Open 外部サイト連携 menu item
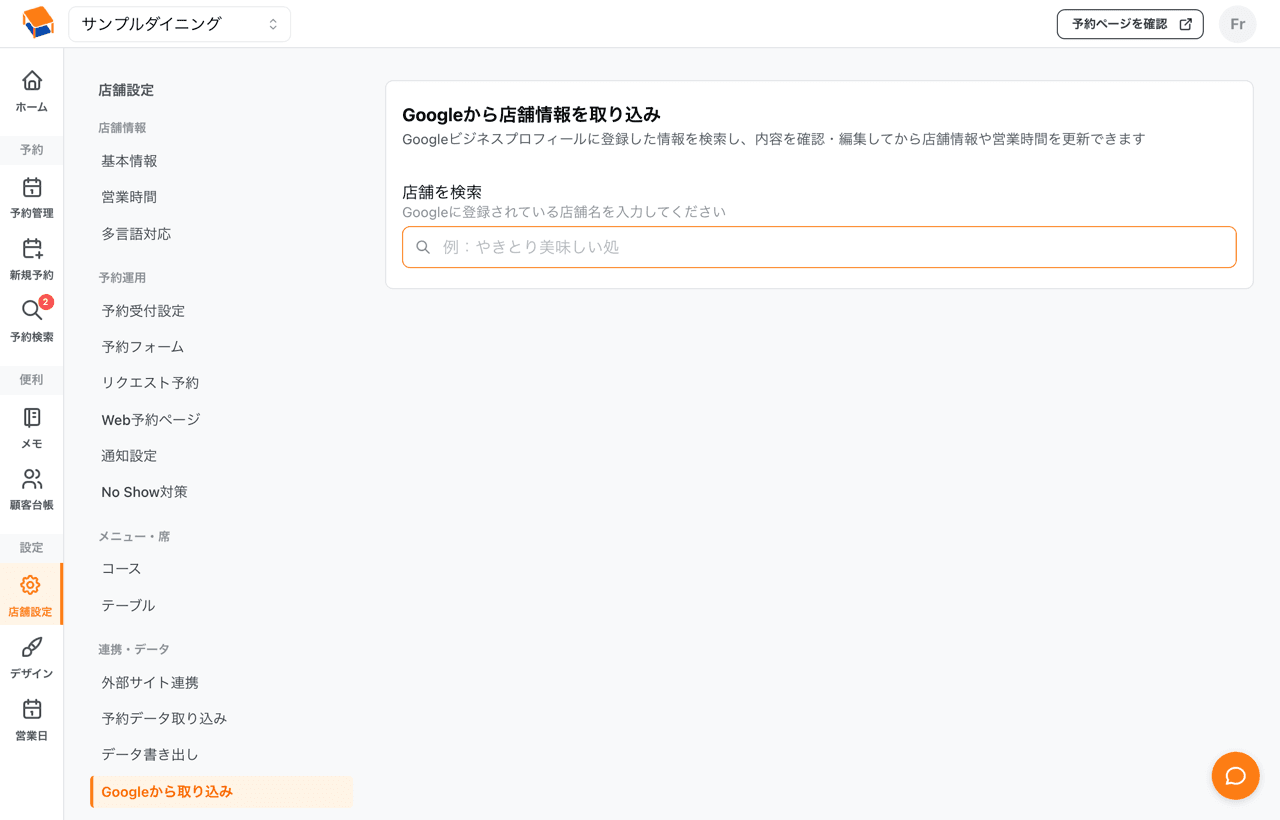1280x820 pixels. (x=150, y=683)
